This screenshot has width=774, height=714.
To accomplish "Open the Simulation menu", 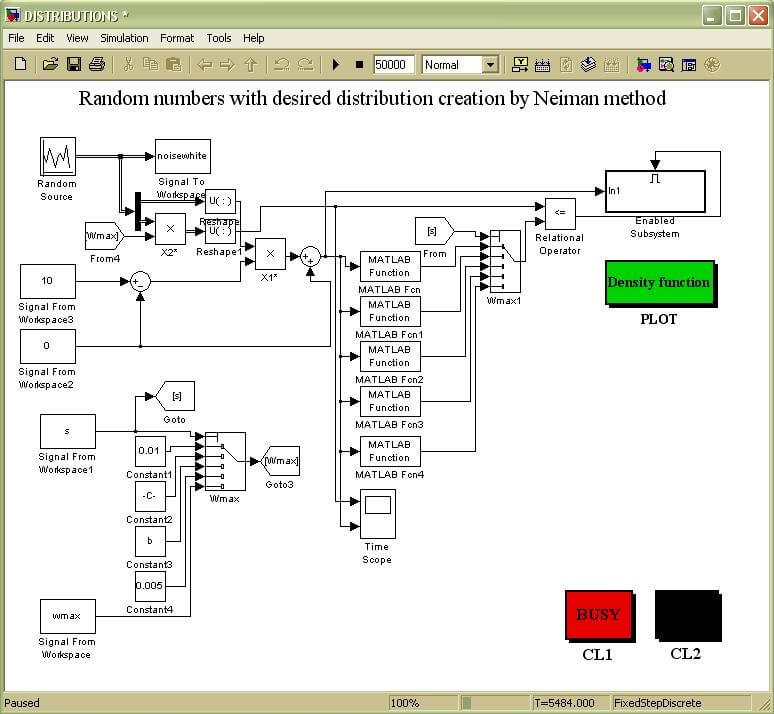I will [124, 38].
